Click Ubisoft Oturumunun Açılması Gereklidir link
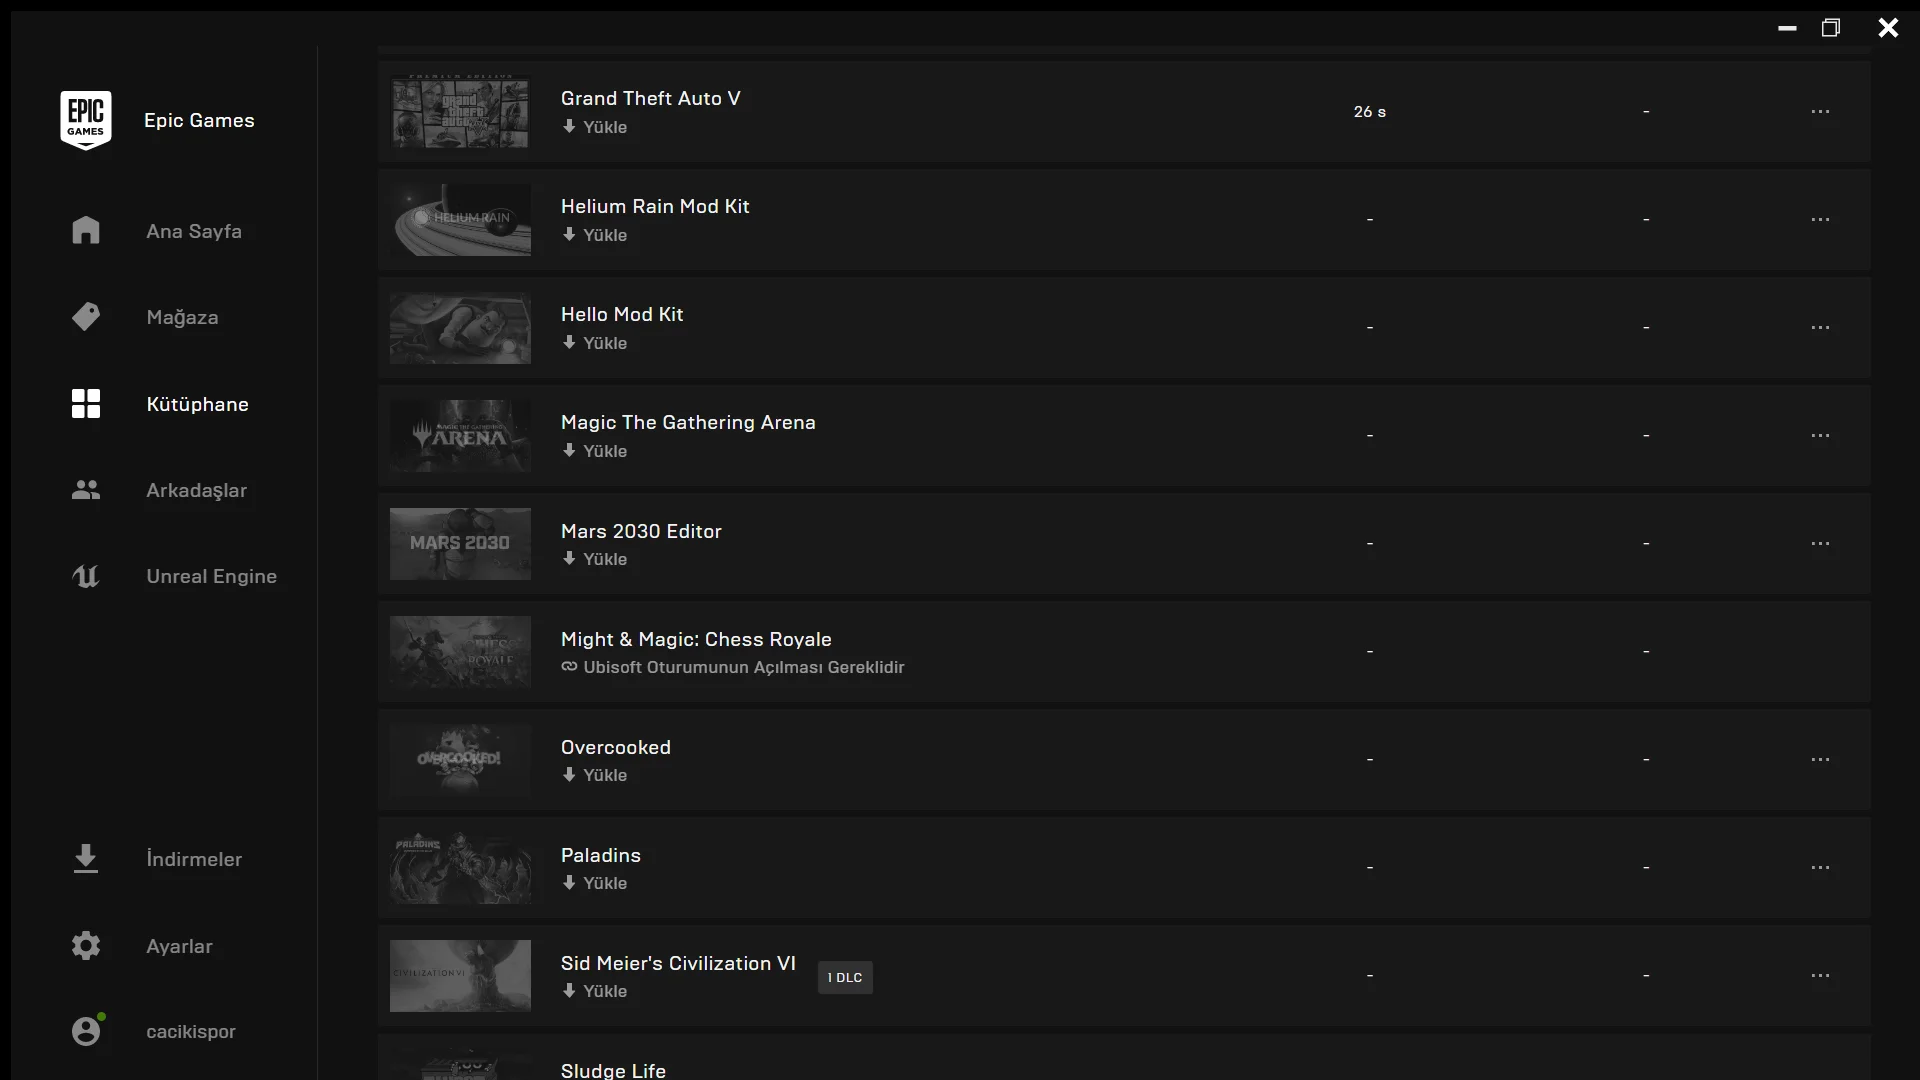The image size is (1920, 1080). (733, 667)
